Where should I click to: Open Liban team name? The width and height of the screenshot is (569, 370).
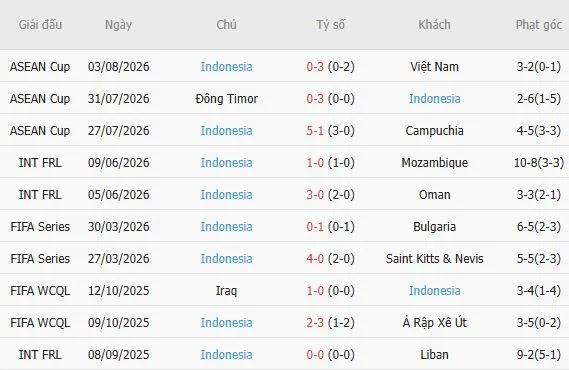(x=434, y=354)
